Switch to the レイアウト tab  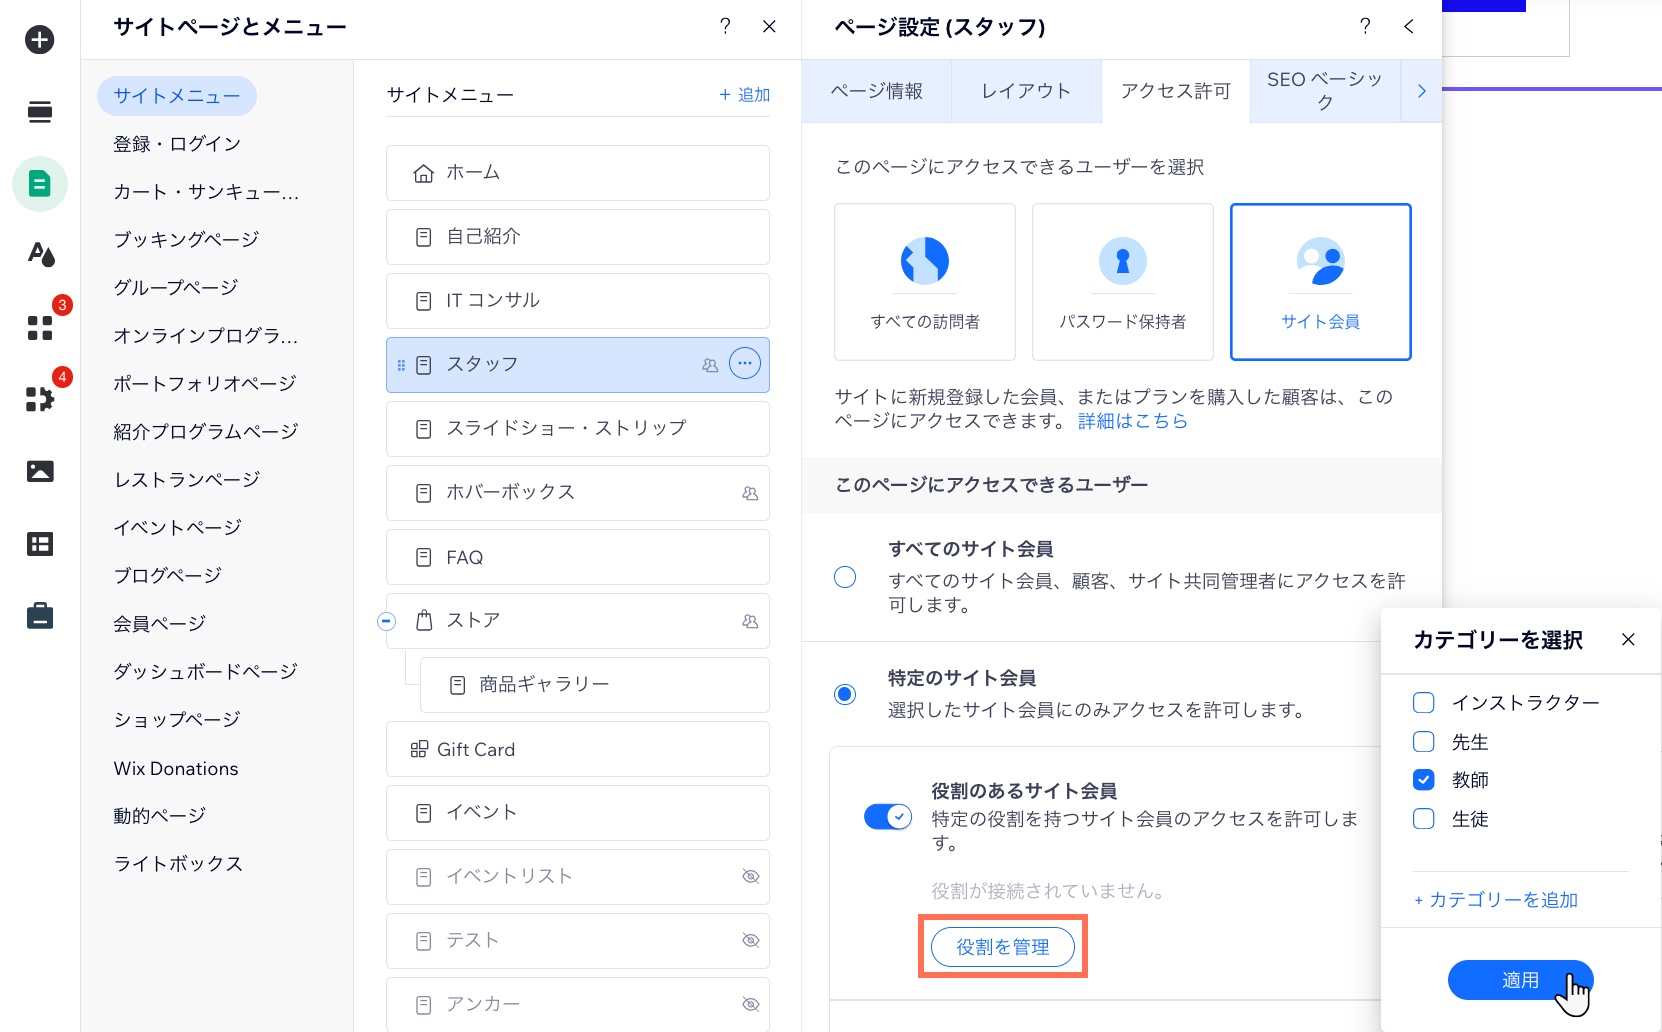(x=1025, y=90)
